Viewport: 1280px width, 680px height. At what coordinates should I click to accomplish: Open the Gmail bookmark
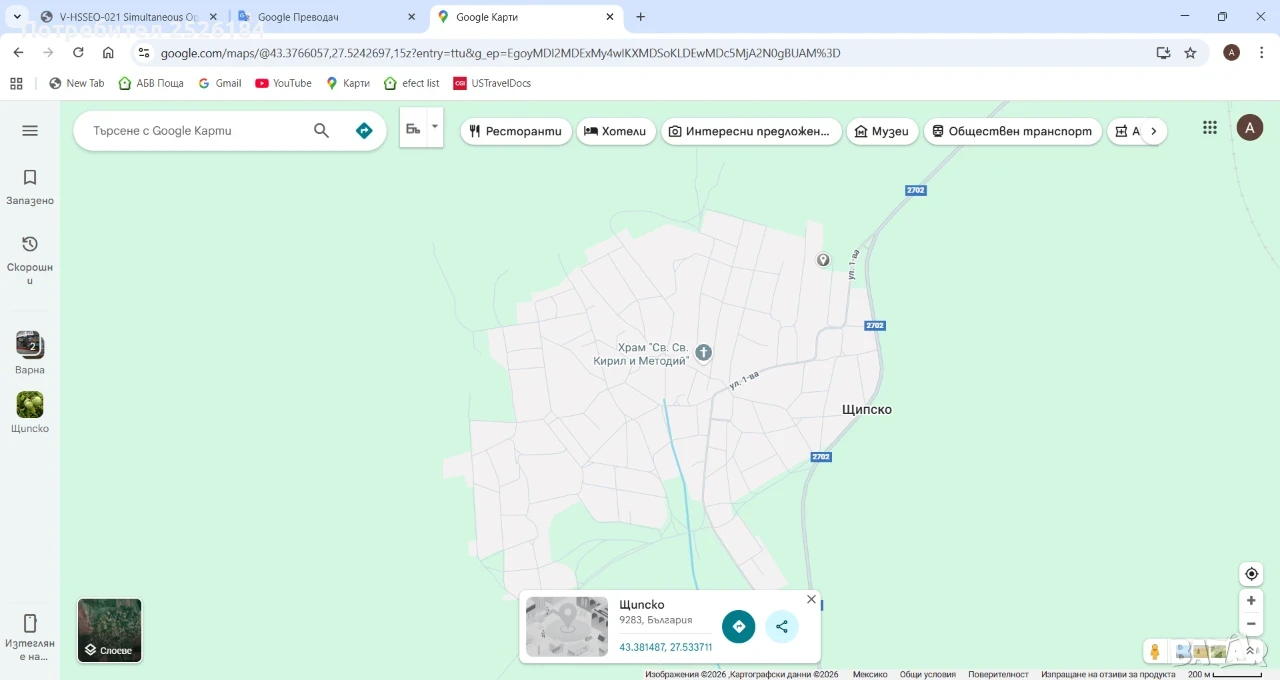tap(220, 83)
